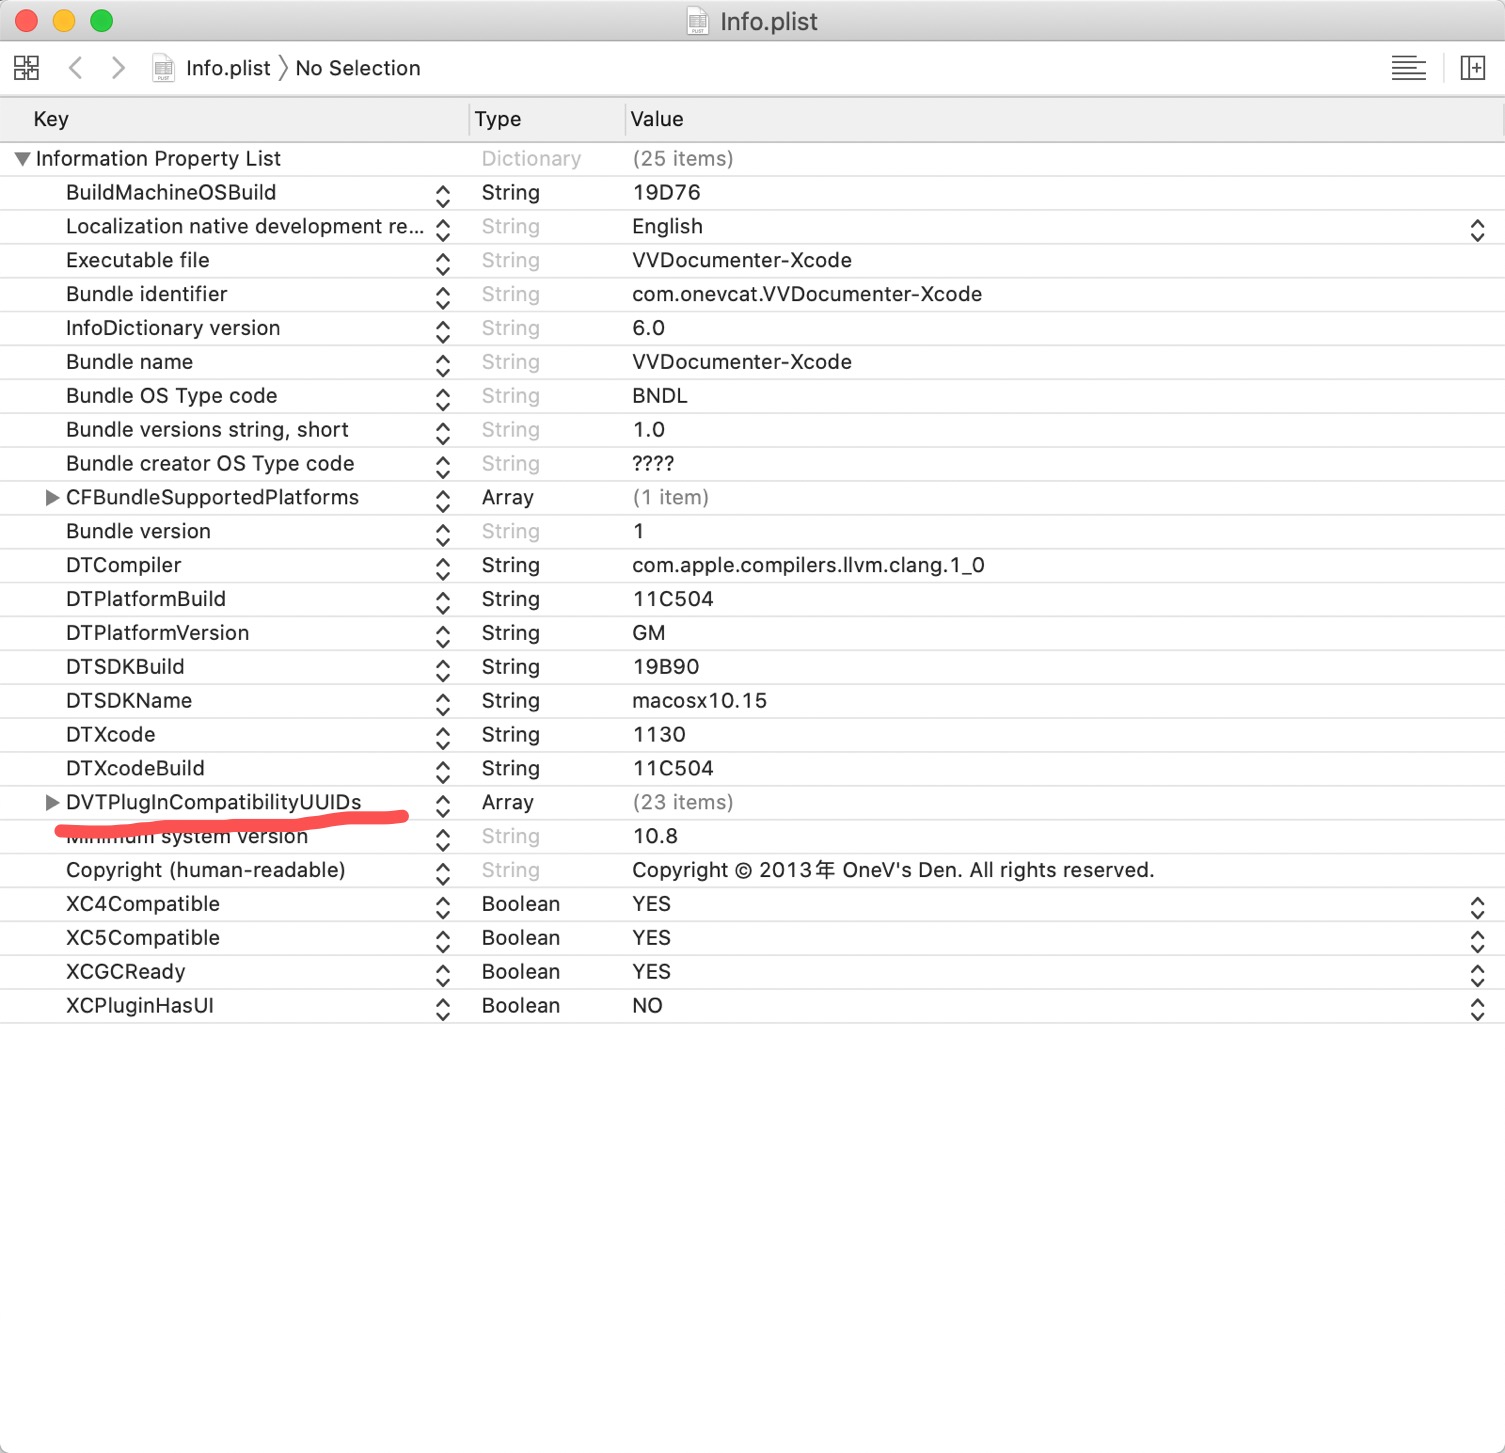Open key stepper for Localization native development
Viewport: 1505px width, 1453px height.
(x=443, y=229)
